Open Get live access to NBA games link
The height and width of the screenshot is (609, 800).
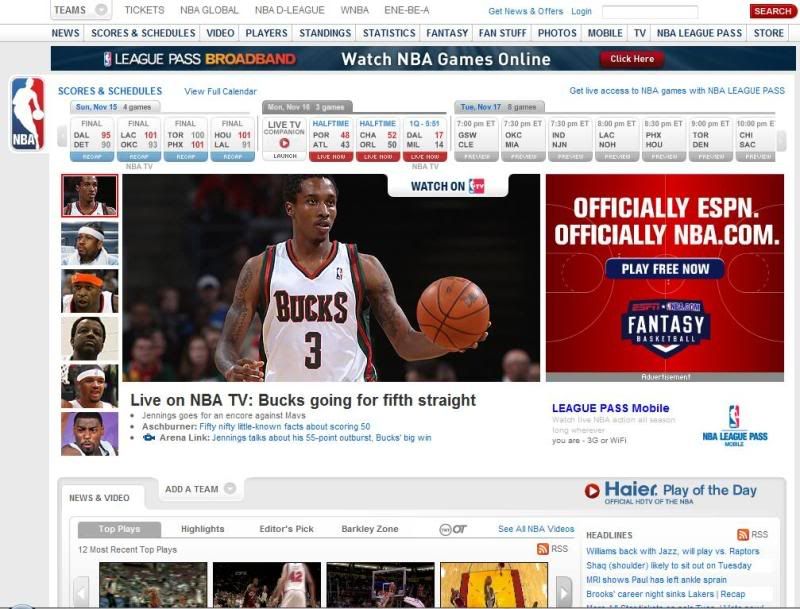point(677,91)
